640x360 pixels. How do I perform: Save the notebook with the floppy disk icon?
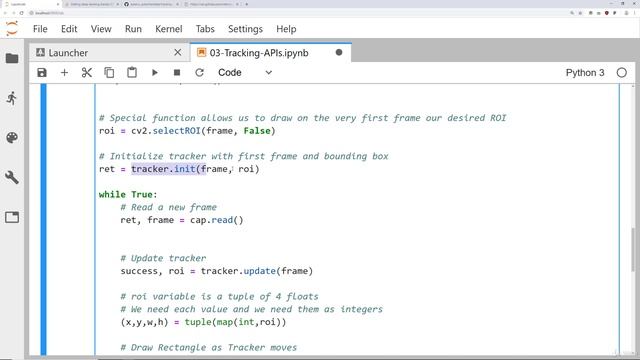[42, 73]
